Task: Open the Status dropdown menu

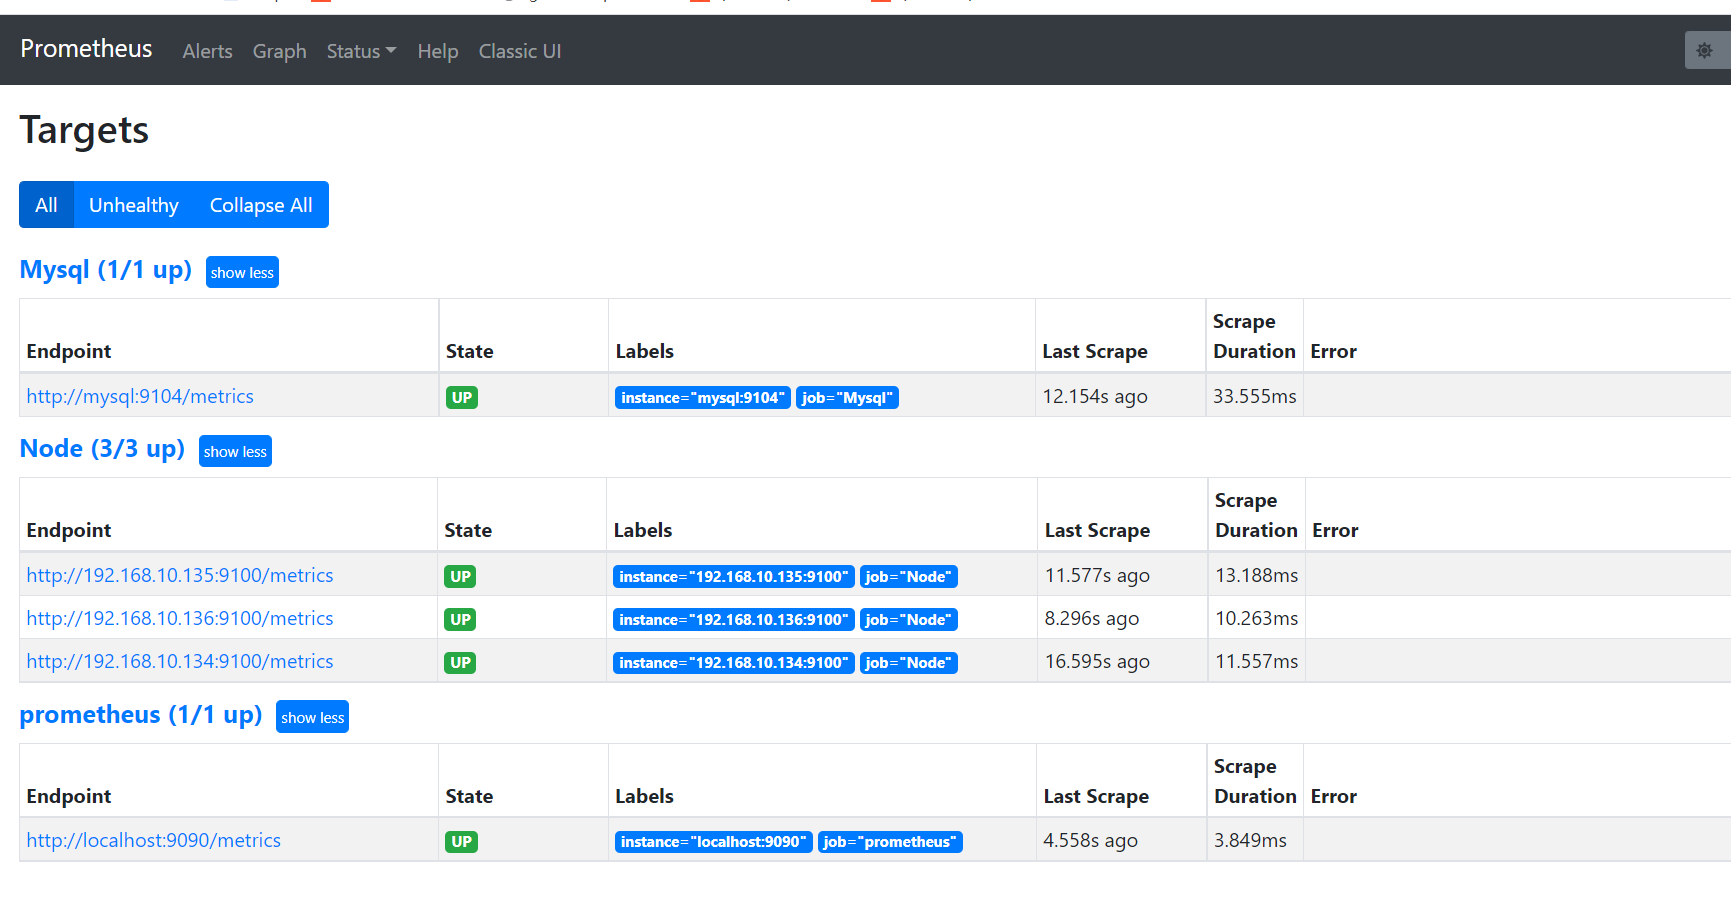Action: pos(361,51)
